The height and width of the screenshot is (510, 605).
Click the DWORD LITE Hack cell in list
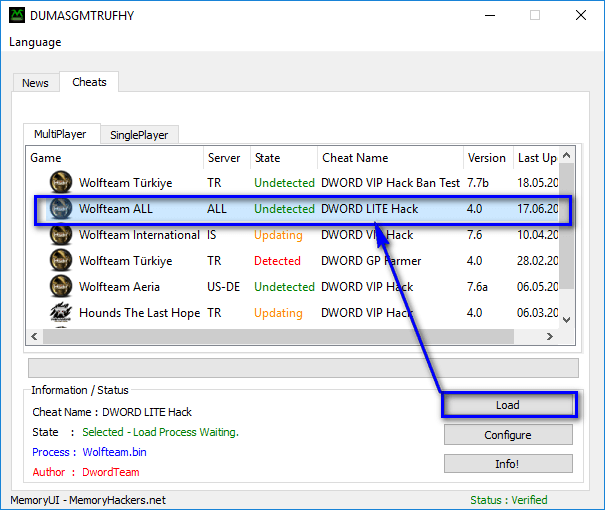click(x=370, y=209)
